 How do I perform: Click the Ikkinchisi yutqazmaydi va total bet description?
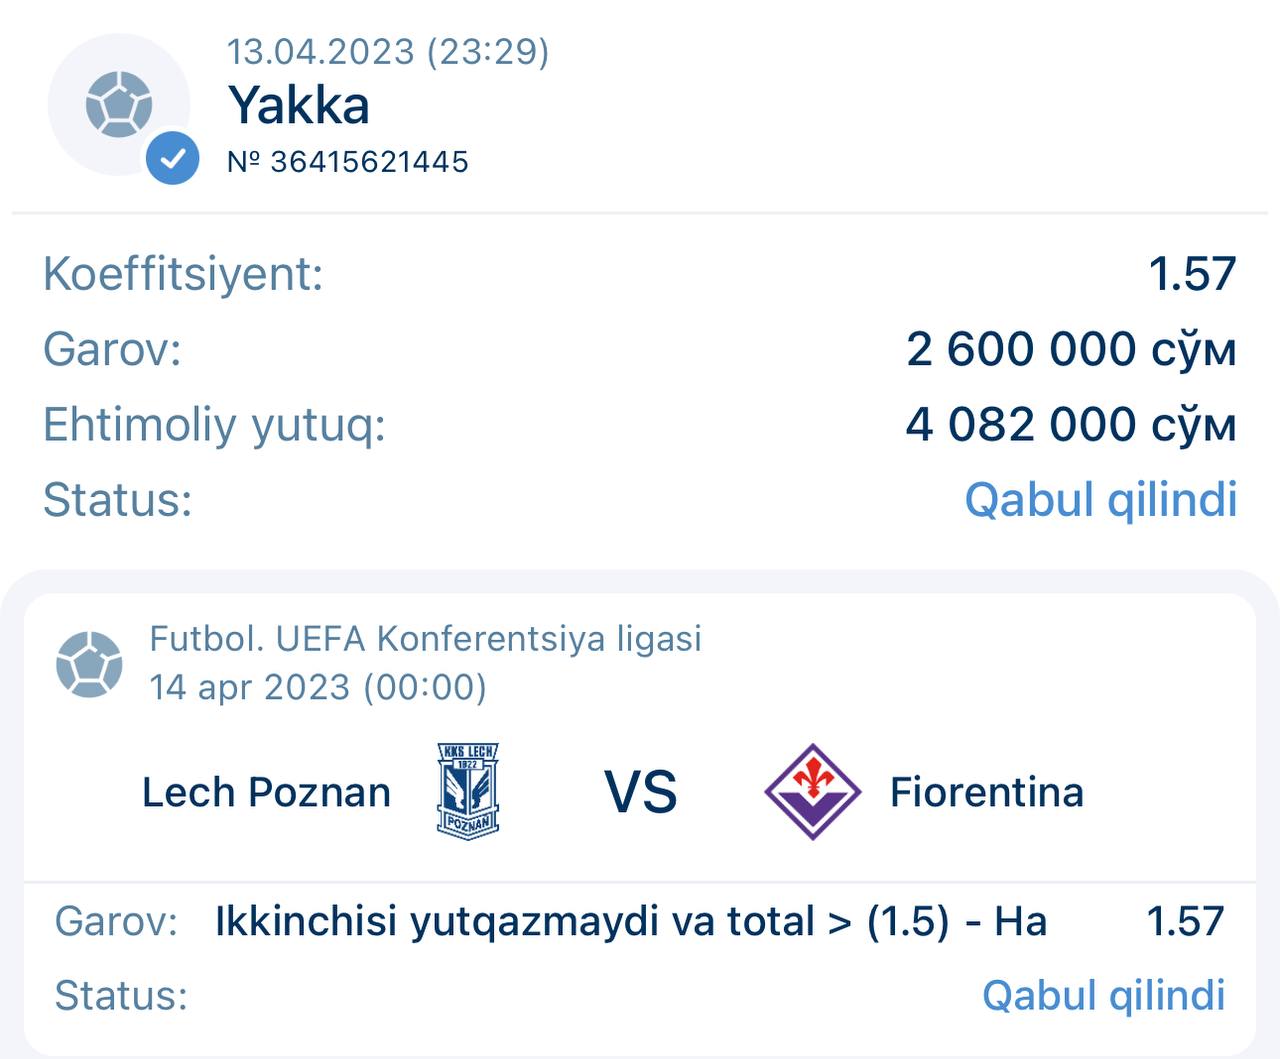pos(630,921)
